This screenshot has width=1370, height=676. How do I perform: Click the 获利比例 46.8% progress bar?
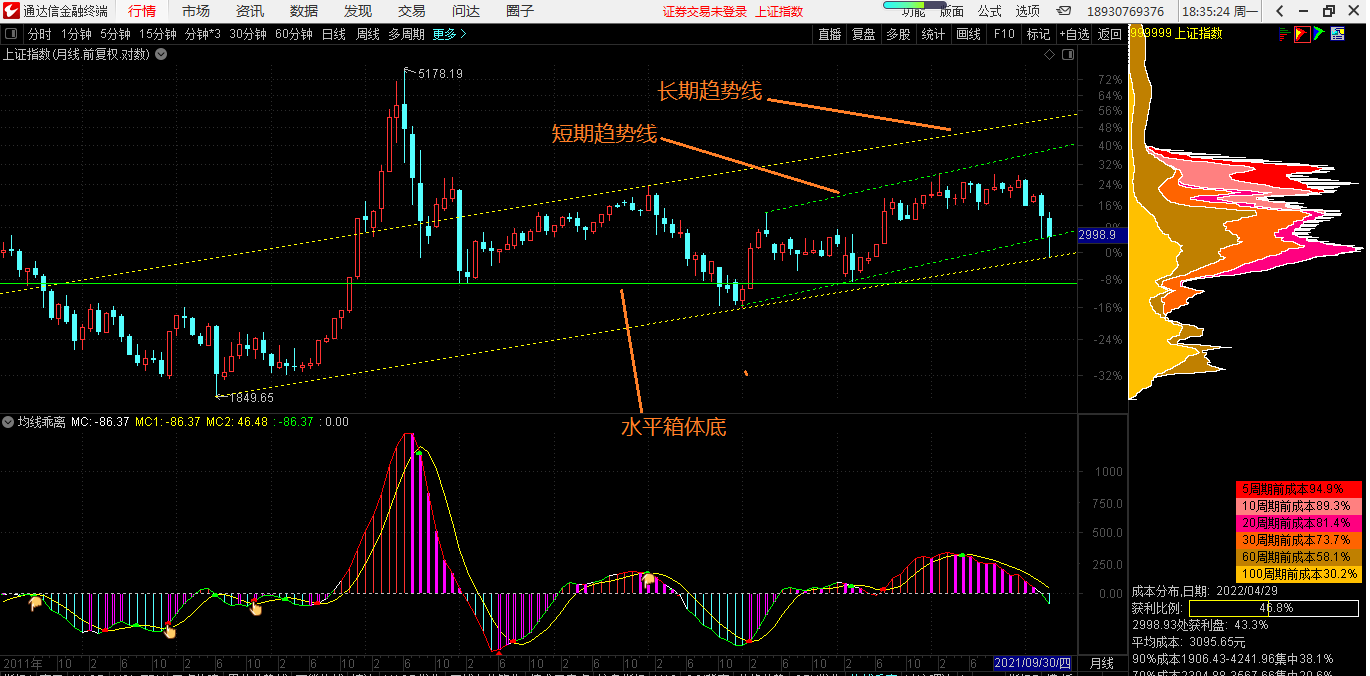(1273, 608)
